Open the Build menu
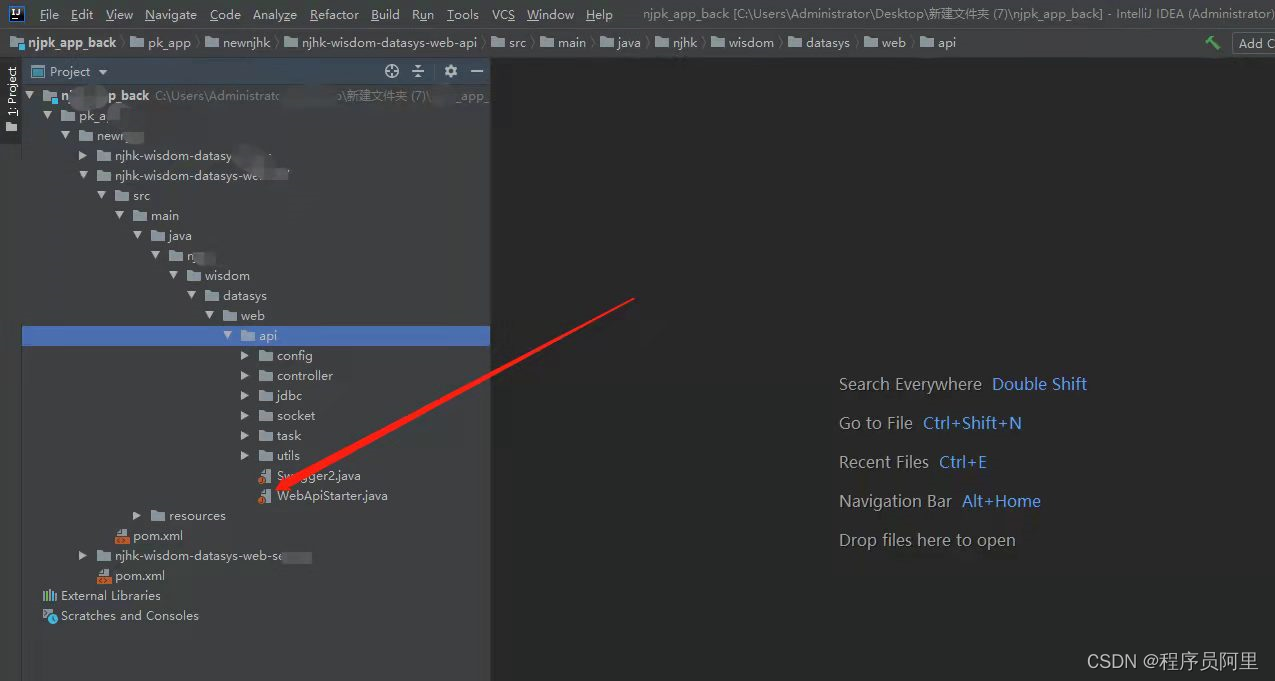 385,15
